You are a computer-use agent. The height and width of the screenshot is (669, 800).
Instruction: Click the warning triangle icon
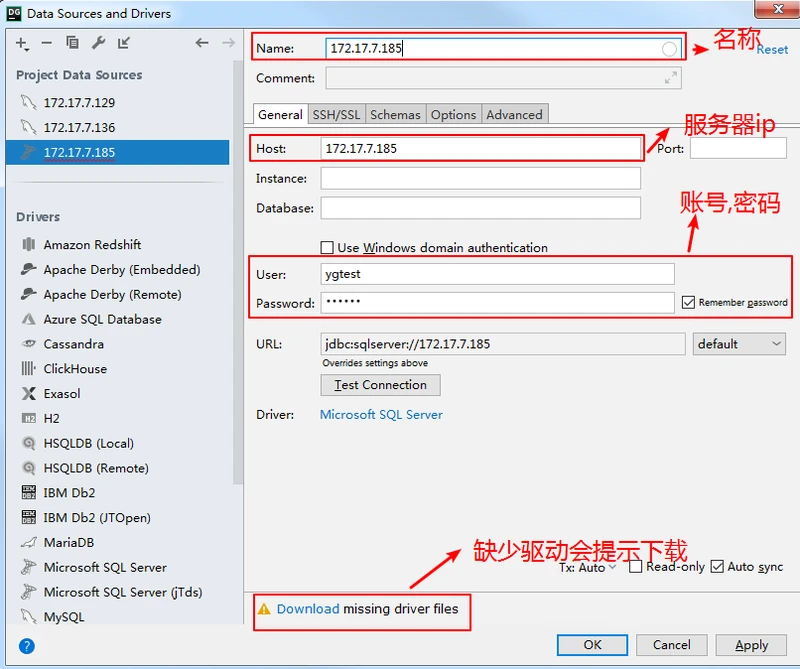264,609
